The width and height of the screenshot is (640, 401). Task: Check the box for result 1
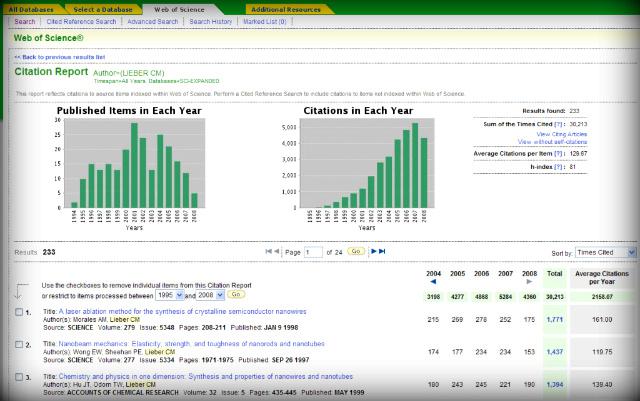click(19, 312)
